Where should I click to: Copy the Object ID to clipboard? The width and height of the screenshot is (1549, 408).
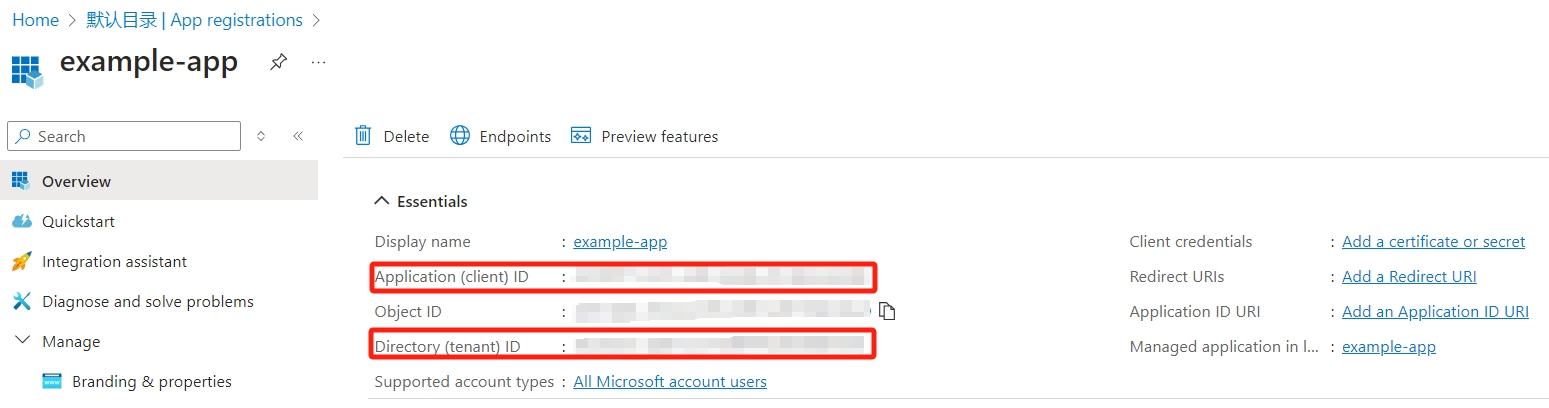click(887, 311)
